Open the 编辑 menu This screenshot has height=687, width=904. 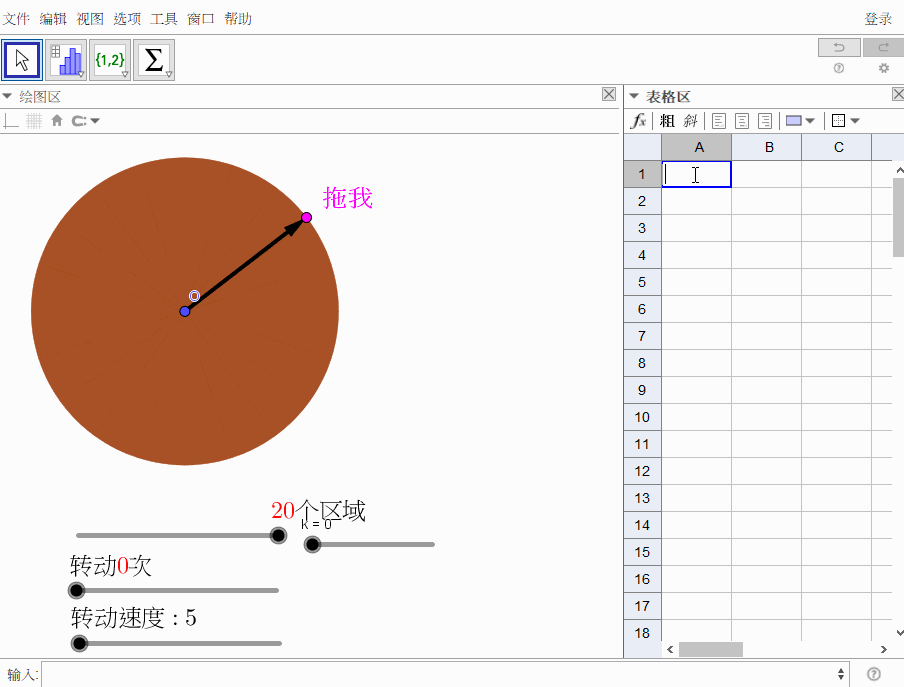[53, 19]
